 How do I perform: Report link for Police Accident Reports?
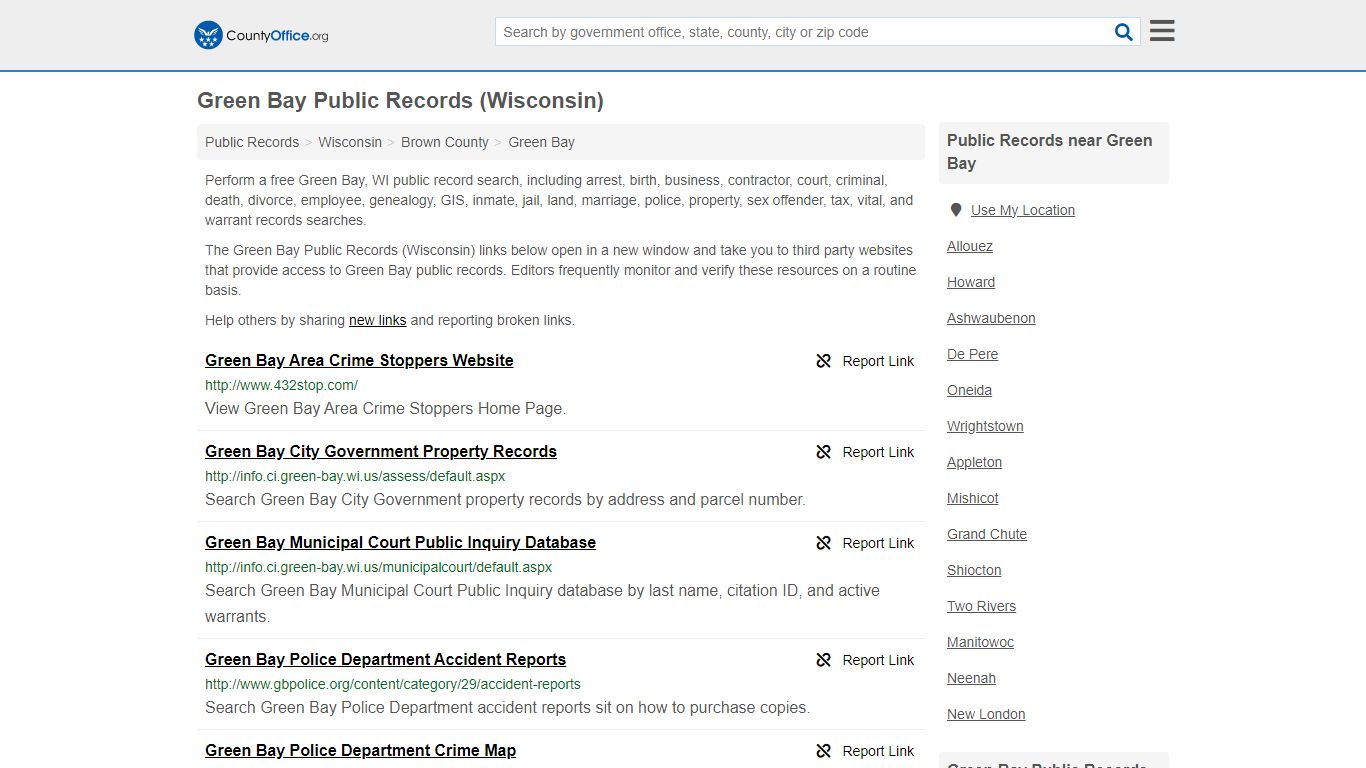(x=878, y=660)
